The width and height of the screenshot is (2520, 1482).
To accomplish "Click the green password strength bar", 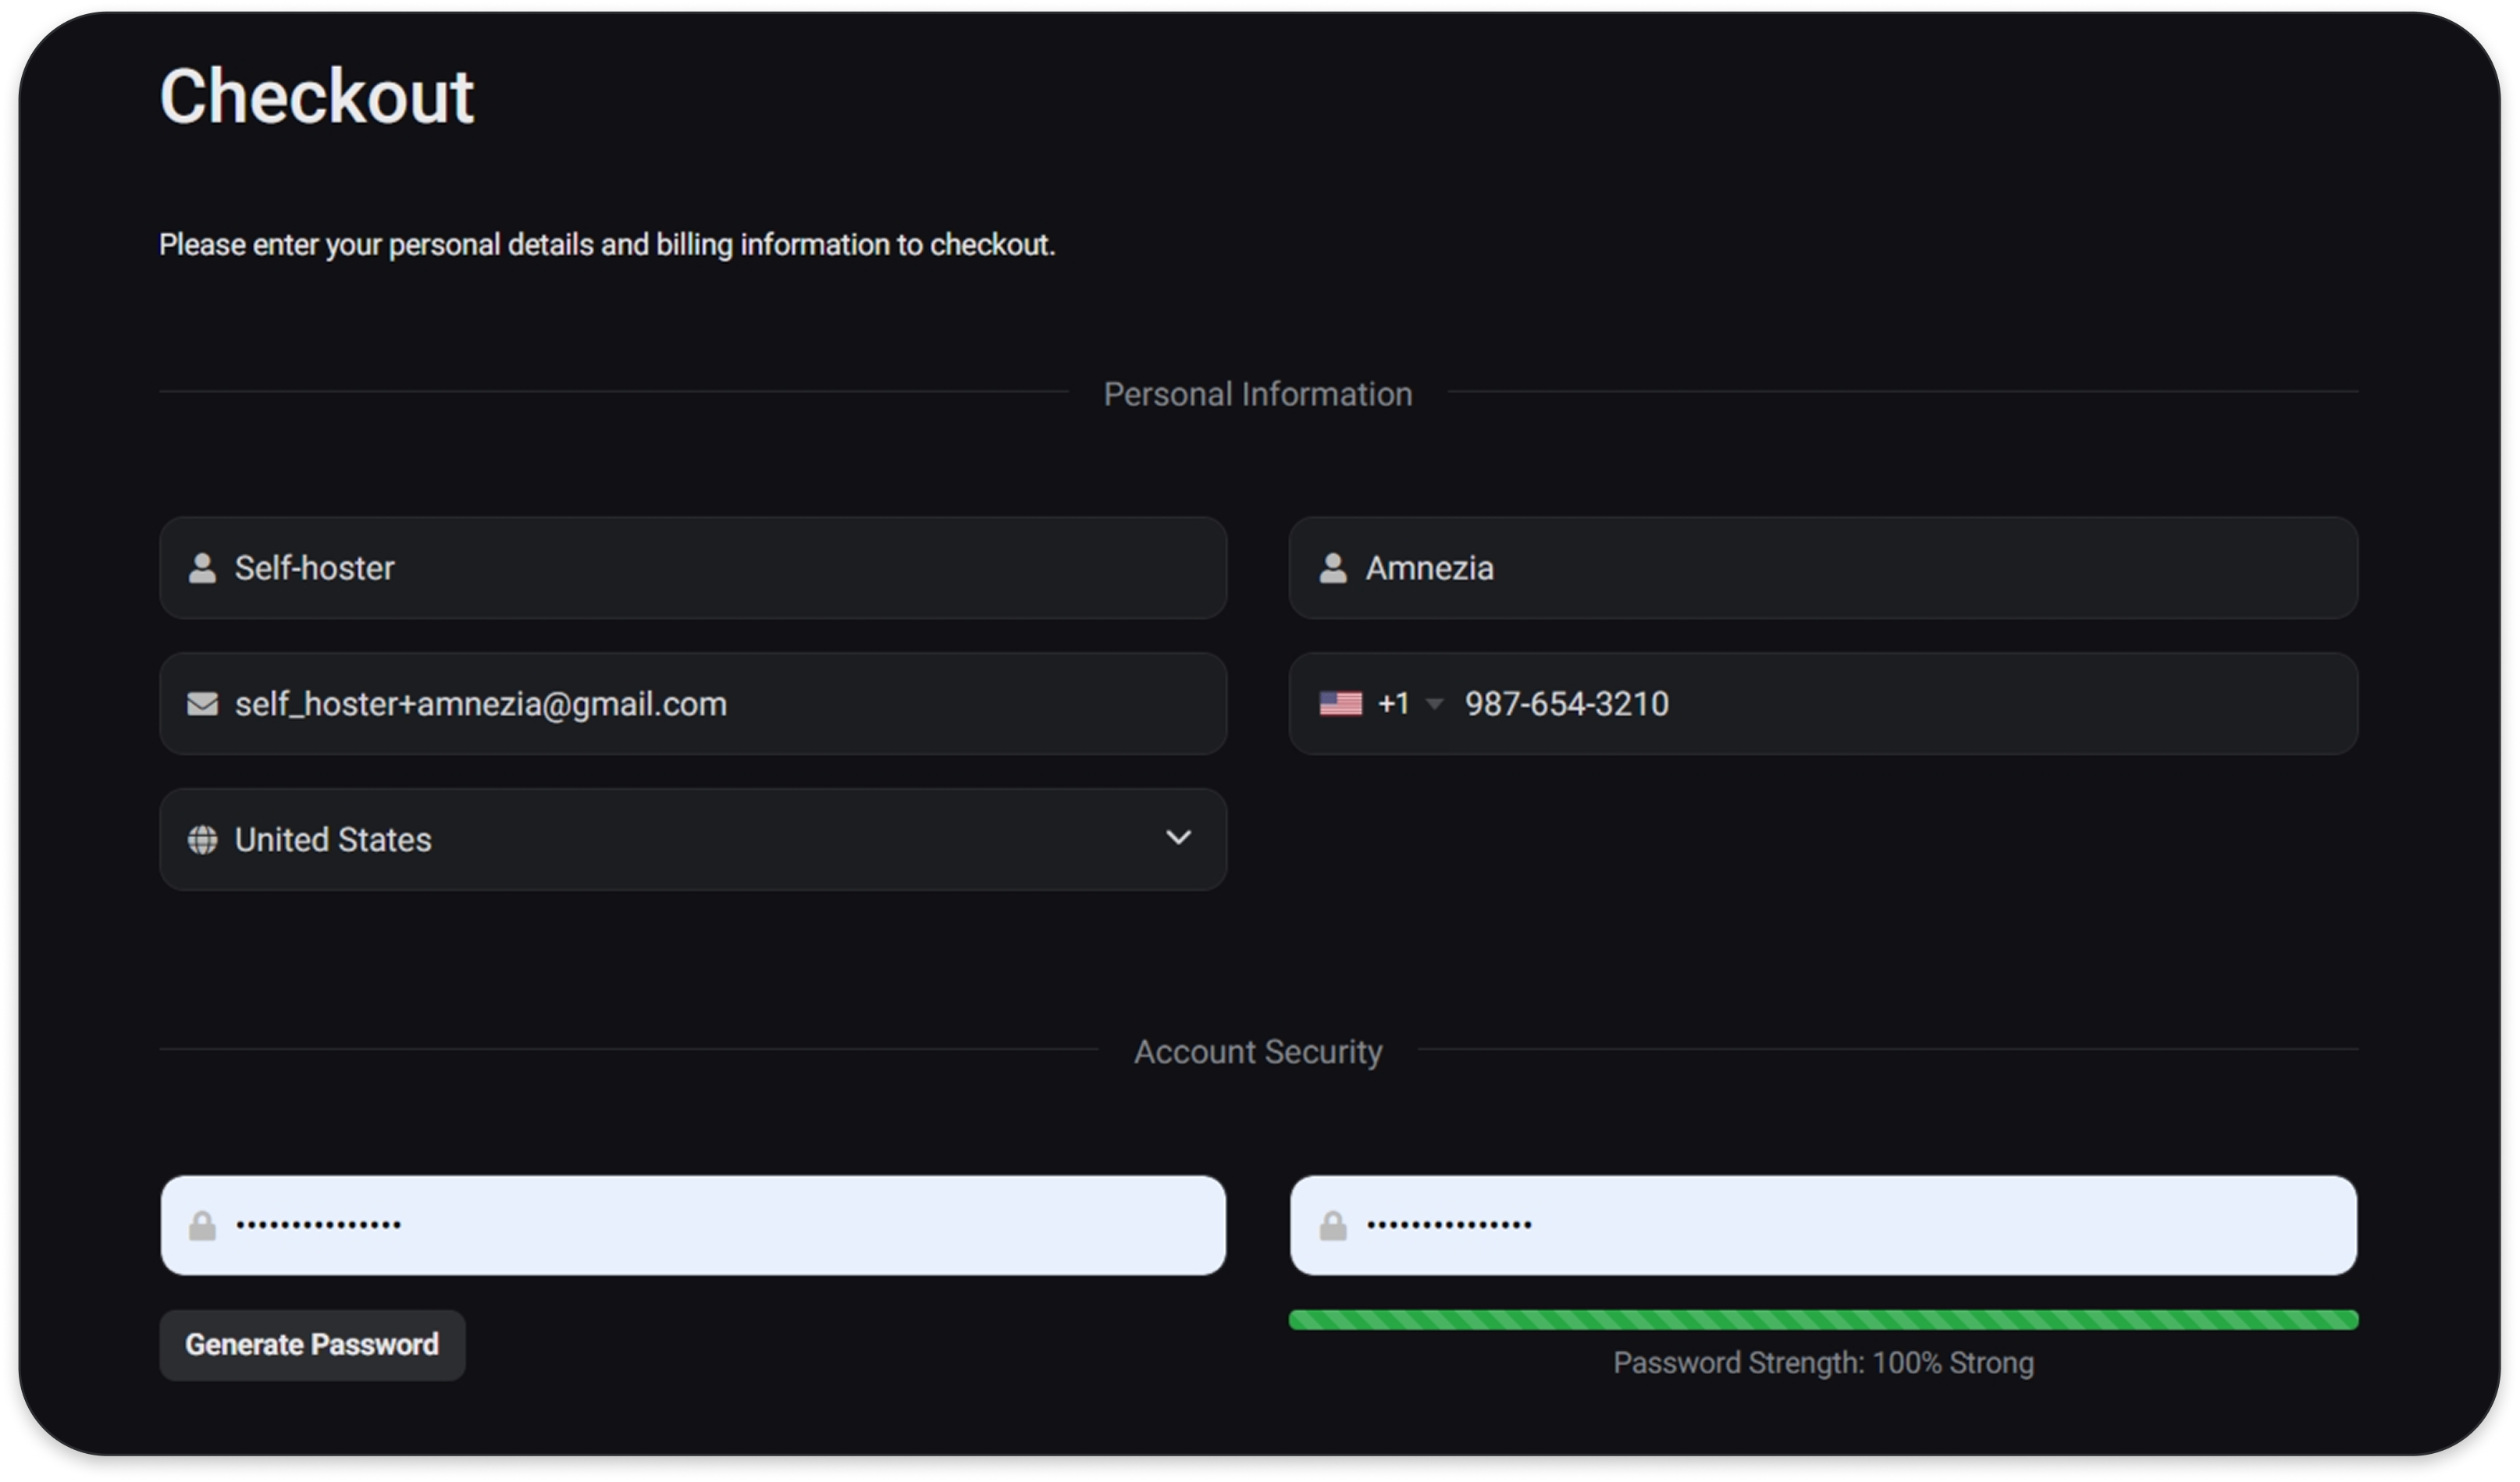I will (1822, 1320).
